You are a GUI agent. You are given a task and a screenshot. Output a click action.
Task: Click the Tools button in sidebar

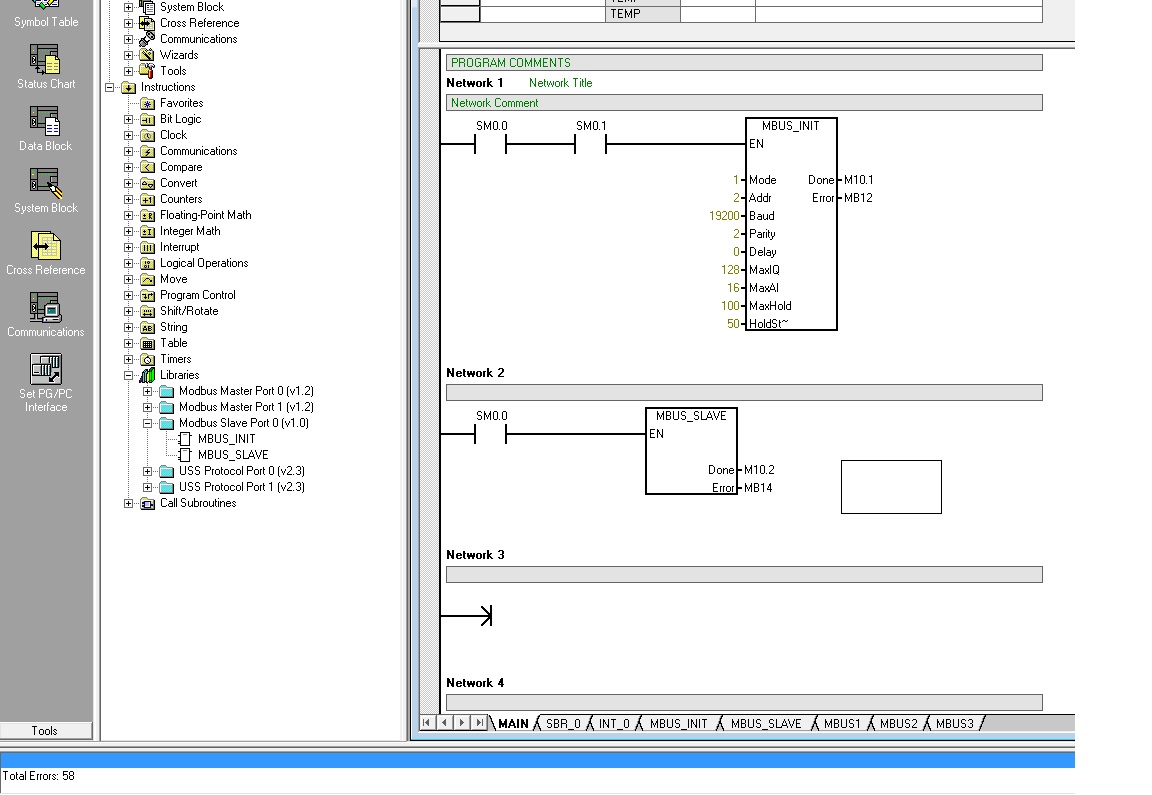coord(45,731)
